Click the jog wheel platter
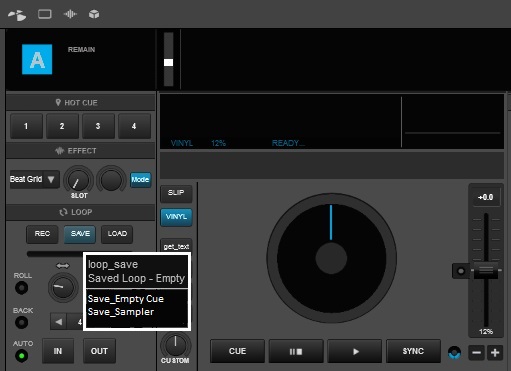Viewport: 511px width, 371px height. tap(331, 258)
